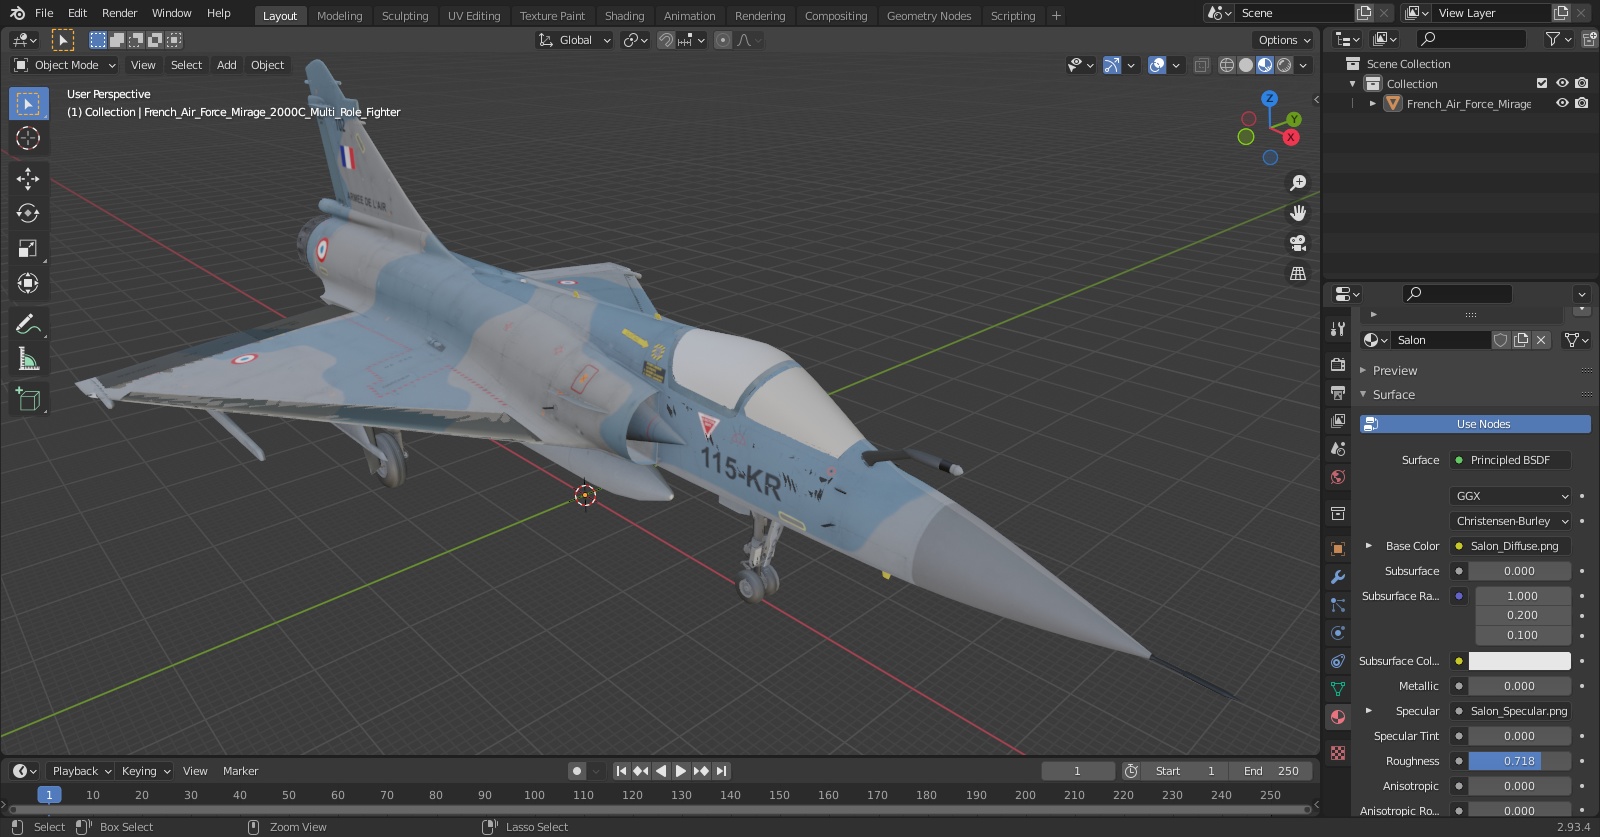The height and width of the screenshot is (837, 1600).
Task: Open Output properties tab
Action: pyautogui.click(x=1338, y=393)
